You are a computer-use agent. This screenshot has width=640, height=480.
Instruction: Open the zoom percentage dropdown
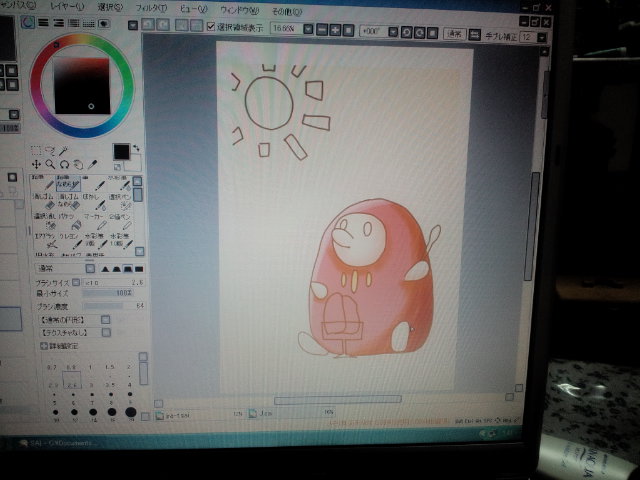tap(308, 29)
